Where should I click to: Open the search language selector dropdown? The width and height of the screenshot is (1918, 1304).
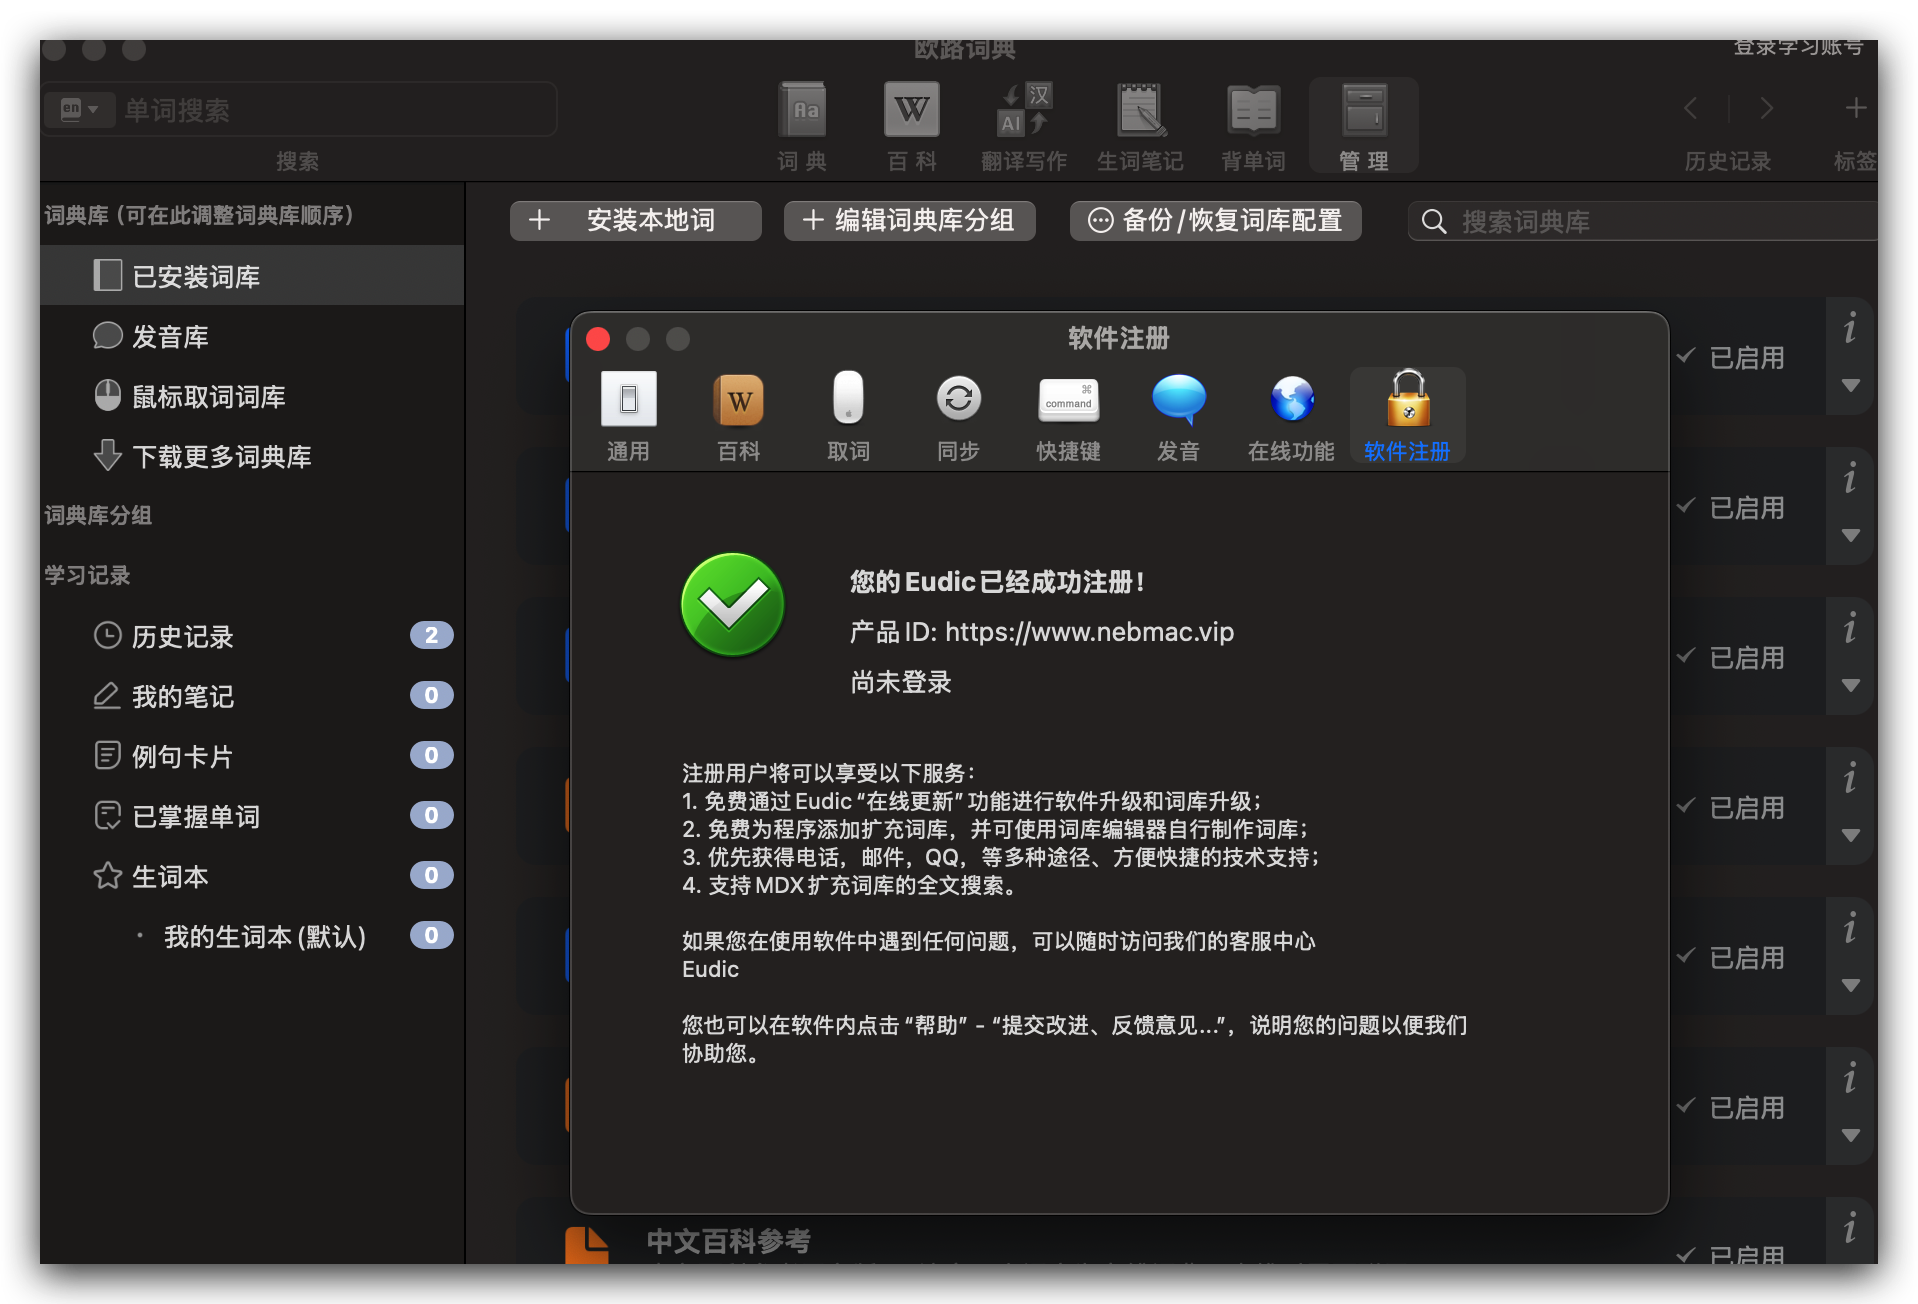point(79,109)
